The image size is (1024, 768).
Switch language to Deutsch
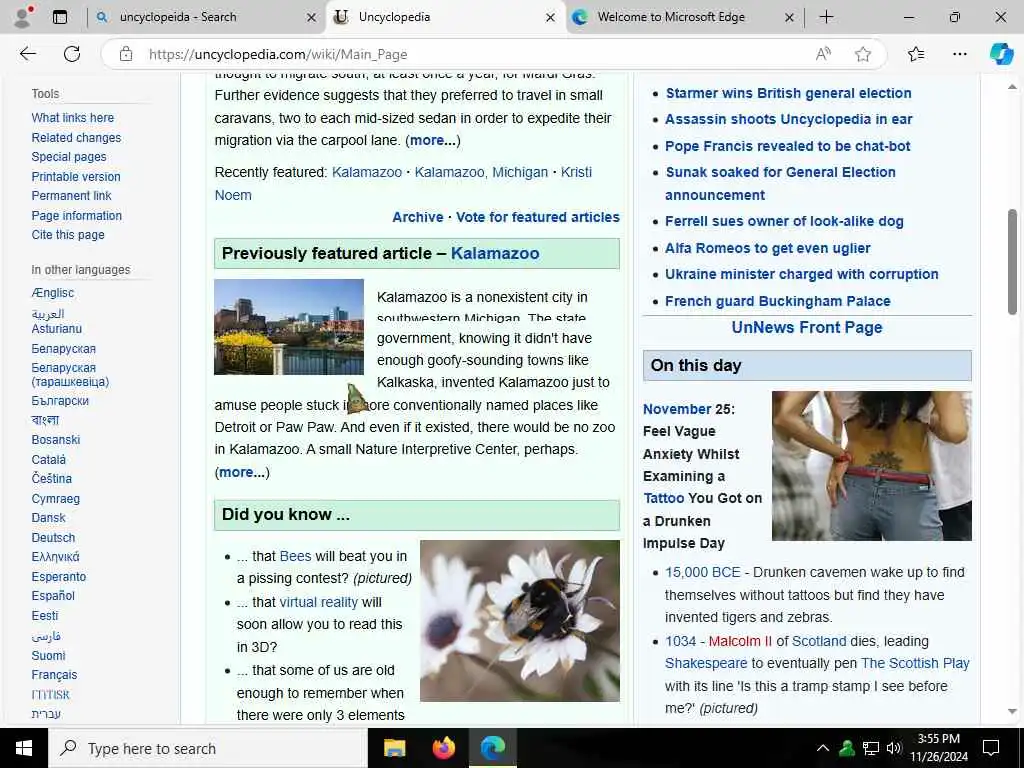point(53,537)
